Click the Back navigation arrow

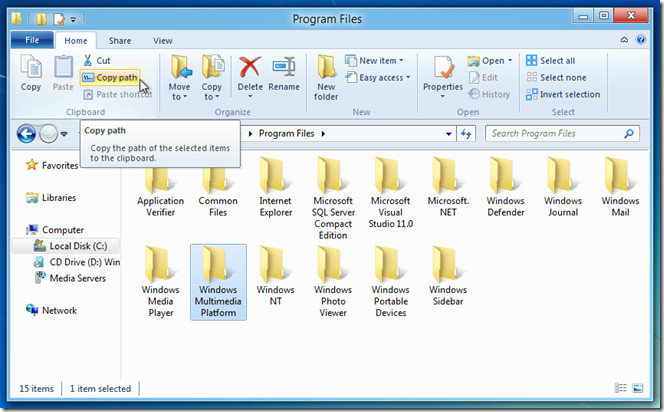pyautogui.click(x=27, y=133)
